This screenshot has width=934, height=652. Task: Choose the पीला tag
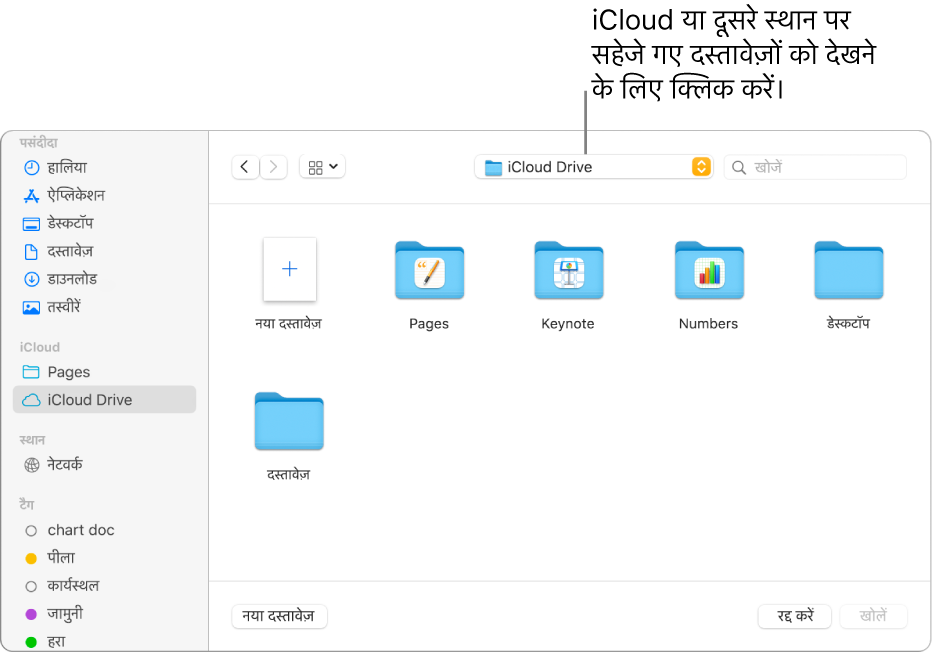[105, 558]
